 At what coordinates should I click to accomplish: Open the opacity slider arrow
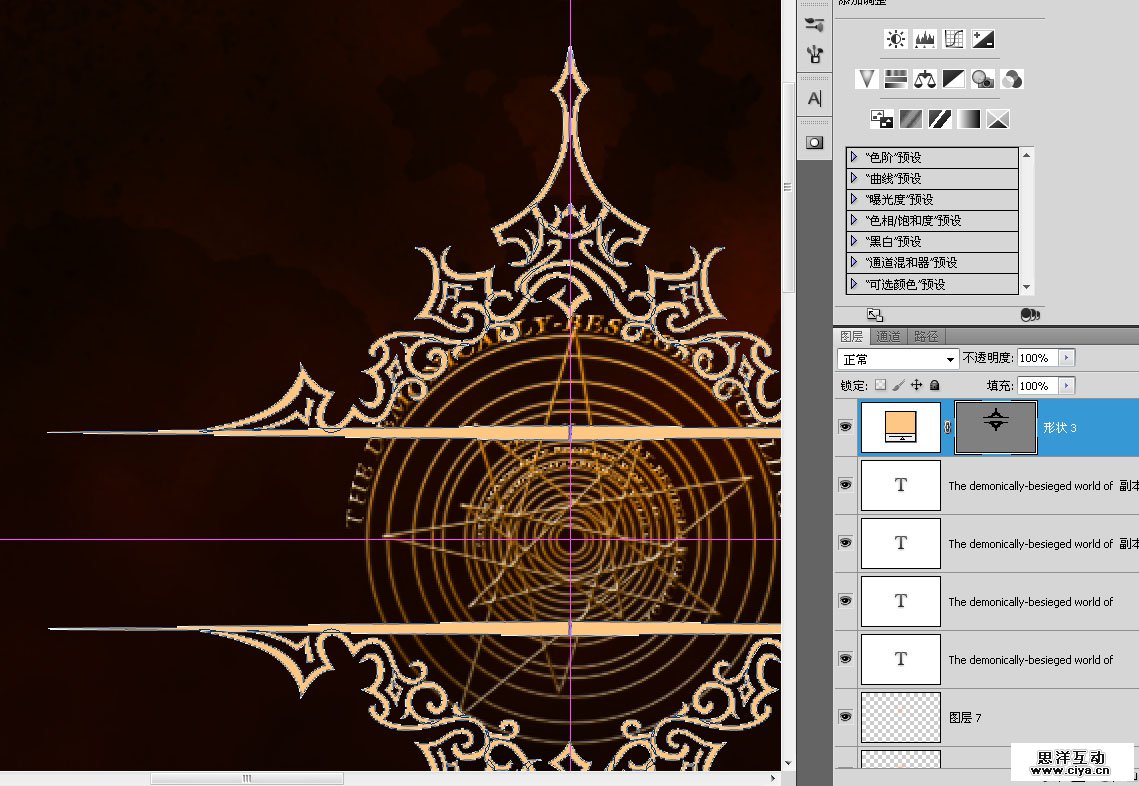(1066, 358)
